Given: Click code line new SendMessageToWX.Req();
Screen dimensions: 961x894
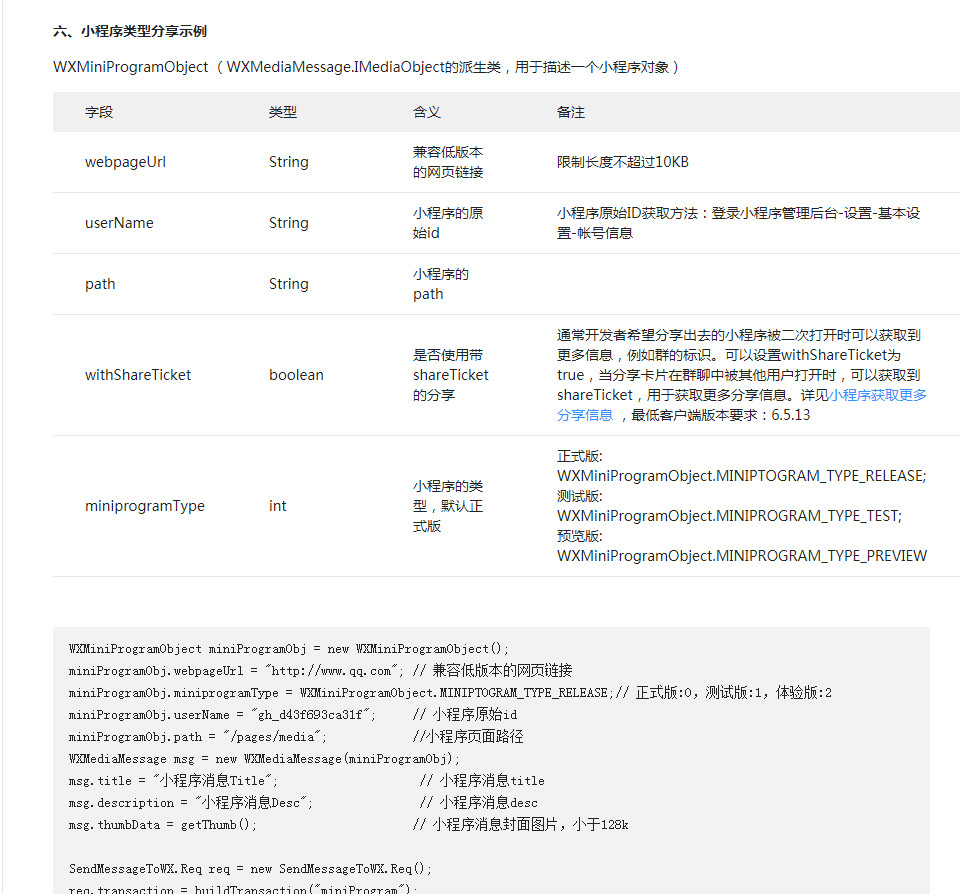Looking at the screenshot, I should 251,869.
